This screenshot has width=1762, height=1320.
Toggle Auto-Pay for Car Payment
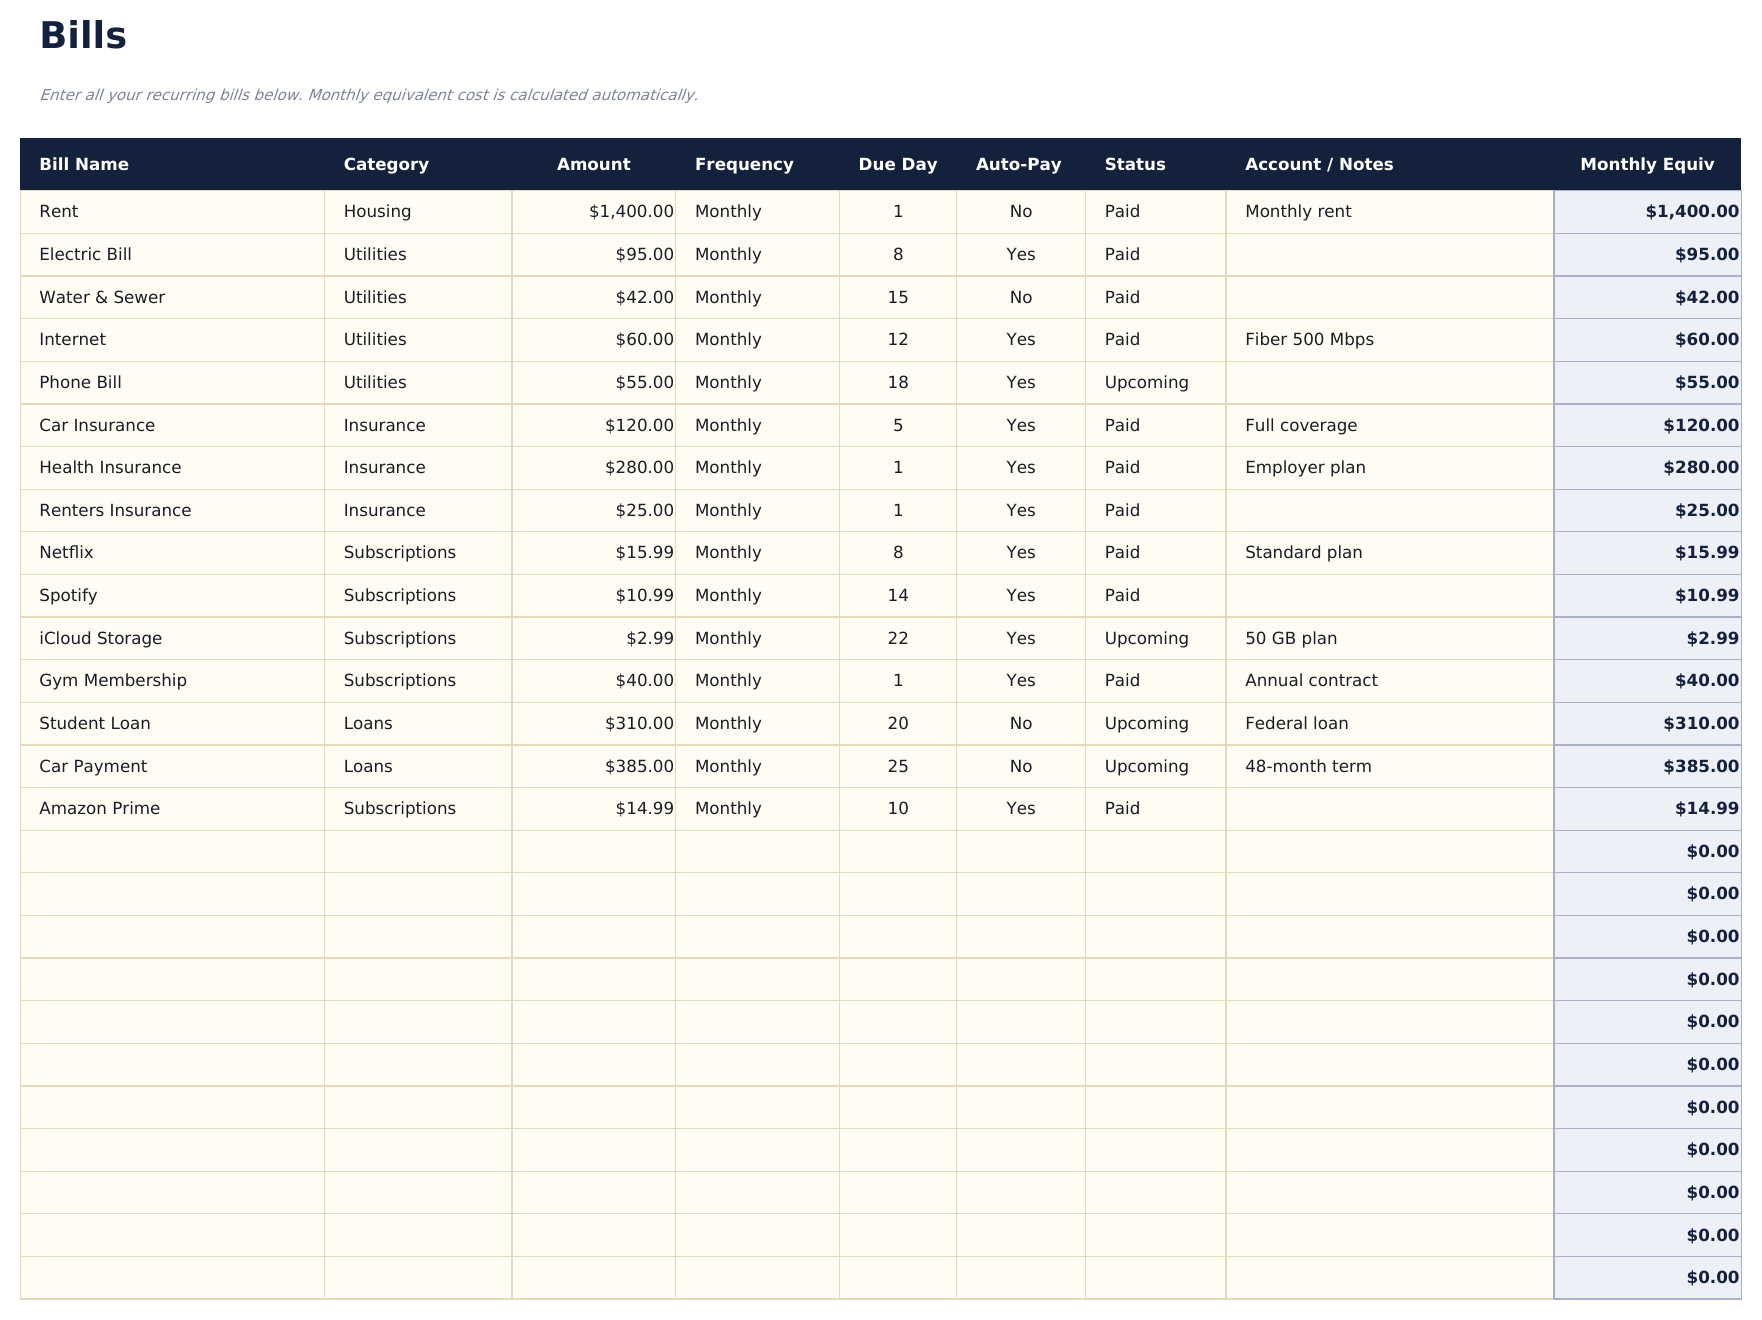point(1019,766)
